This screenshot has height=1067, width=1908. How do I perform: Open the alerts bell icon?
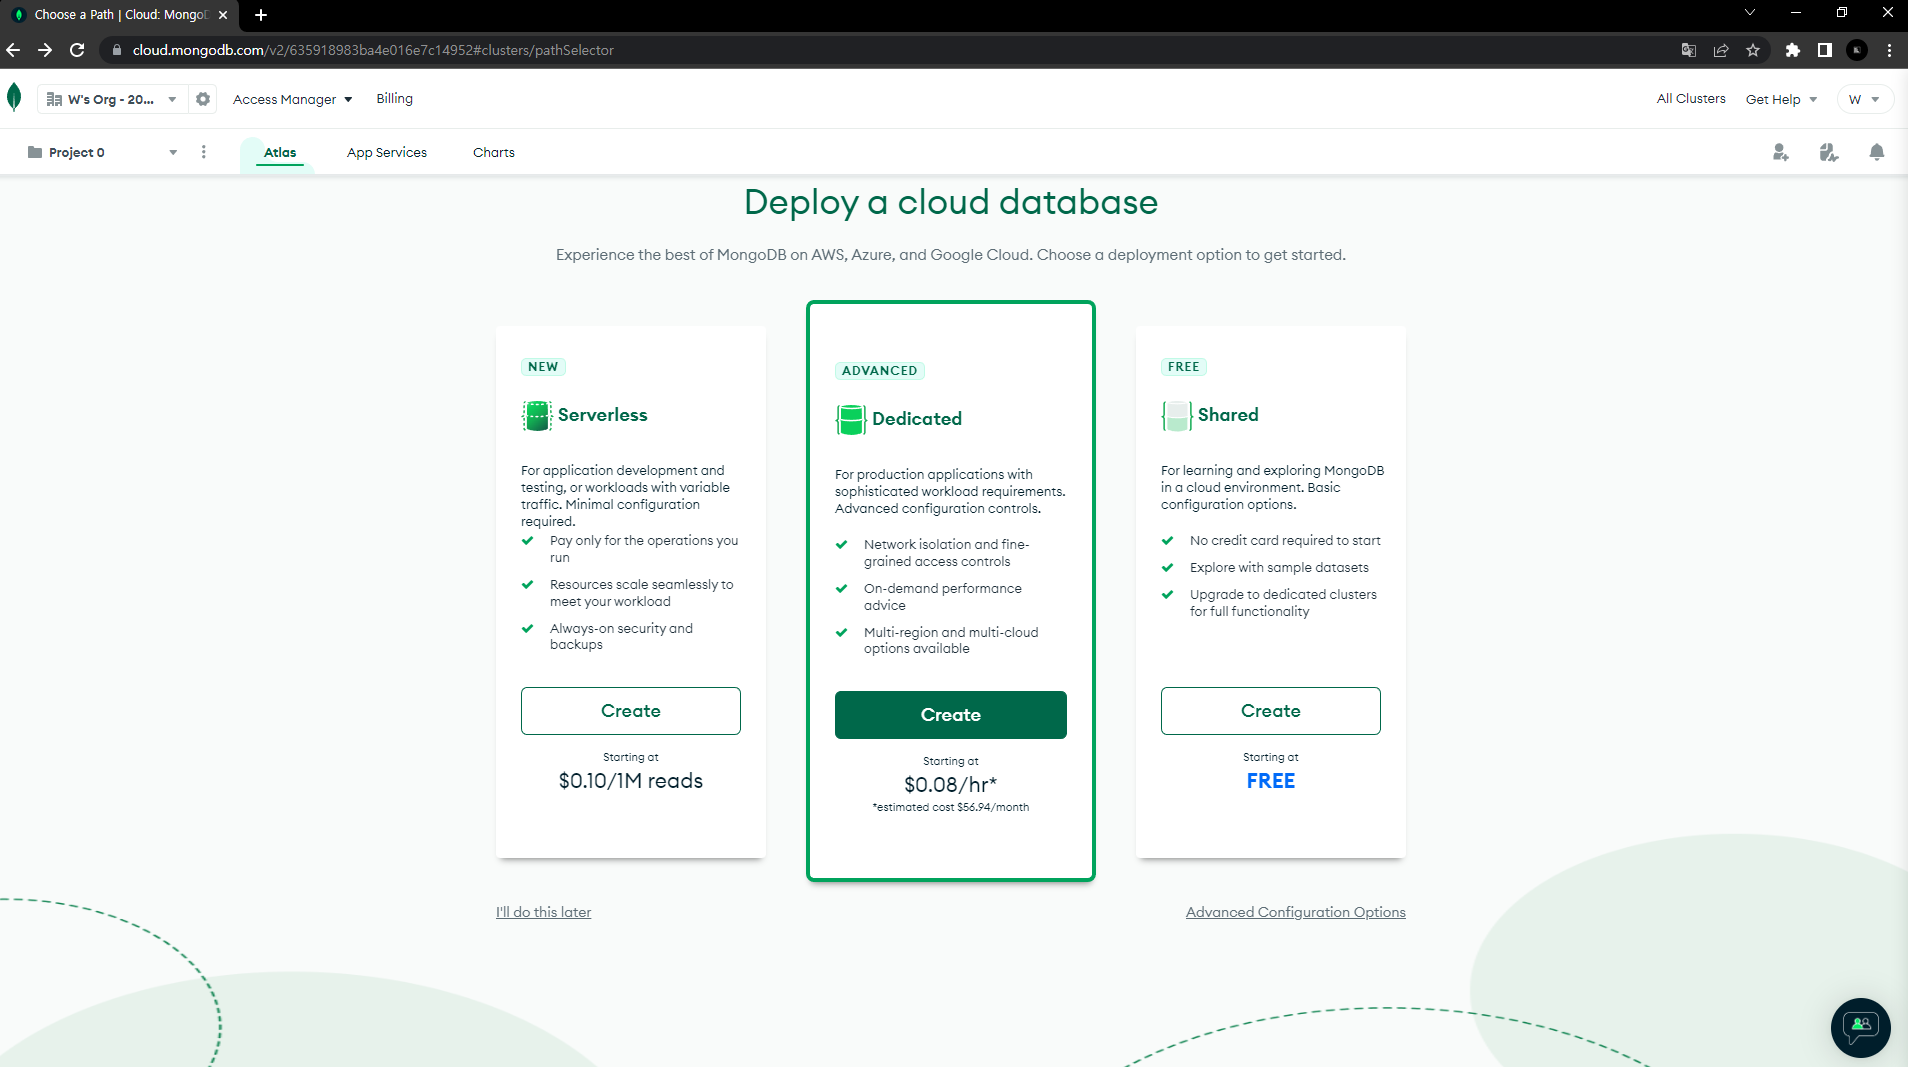point(1877,152)
